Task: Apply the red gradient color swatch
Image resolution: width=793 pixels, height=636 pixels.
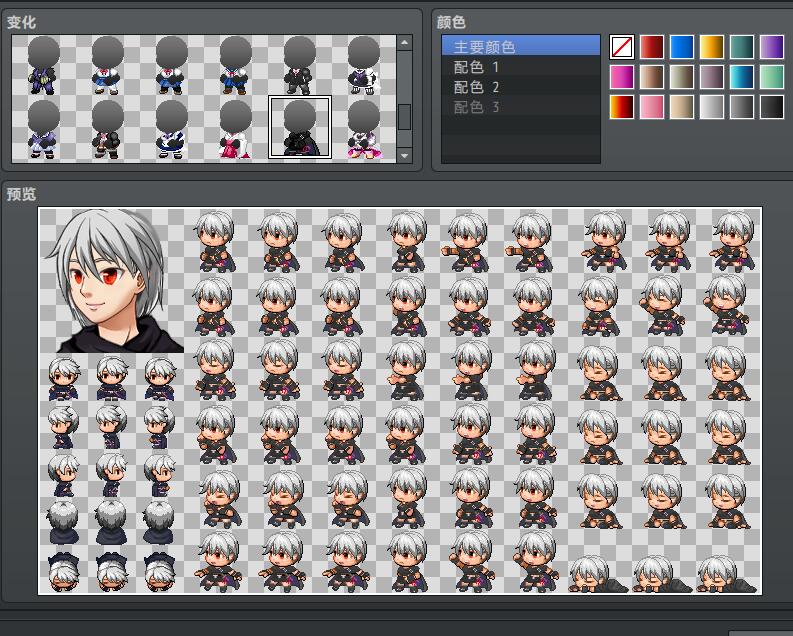Action: pos(651,47)
